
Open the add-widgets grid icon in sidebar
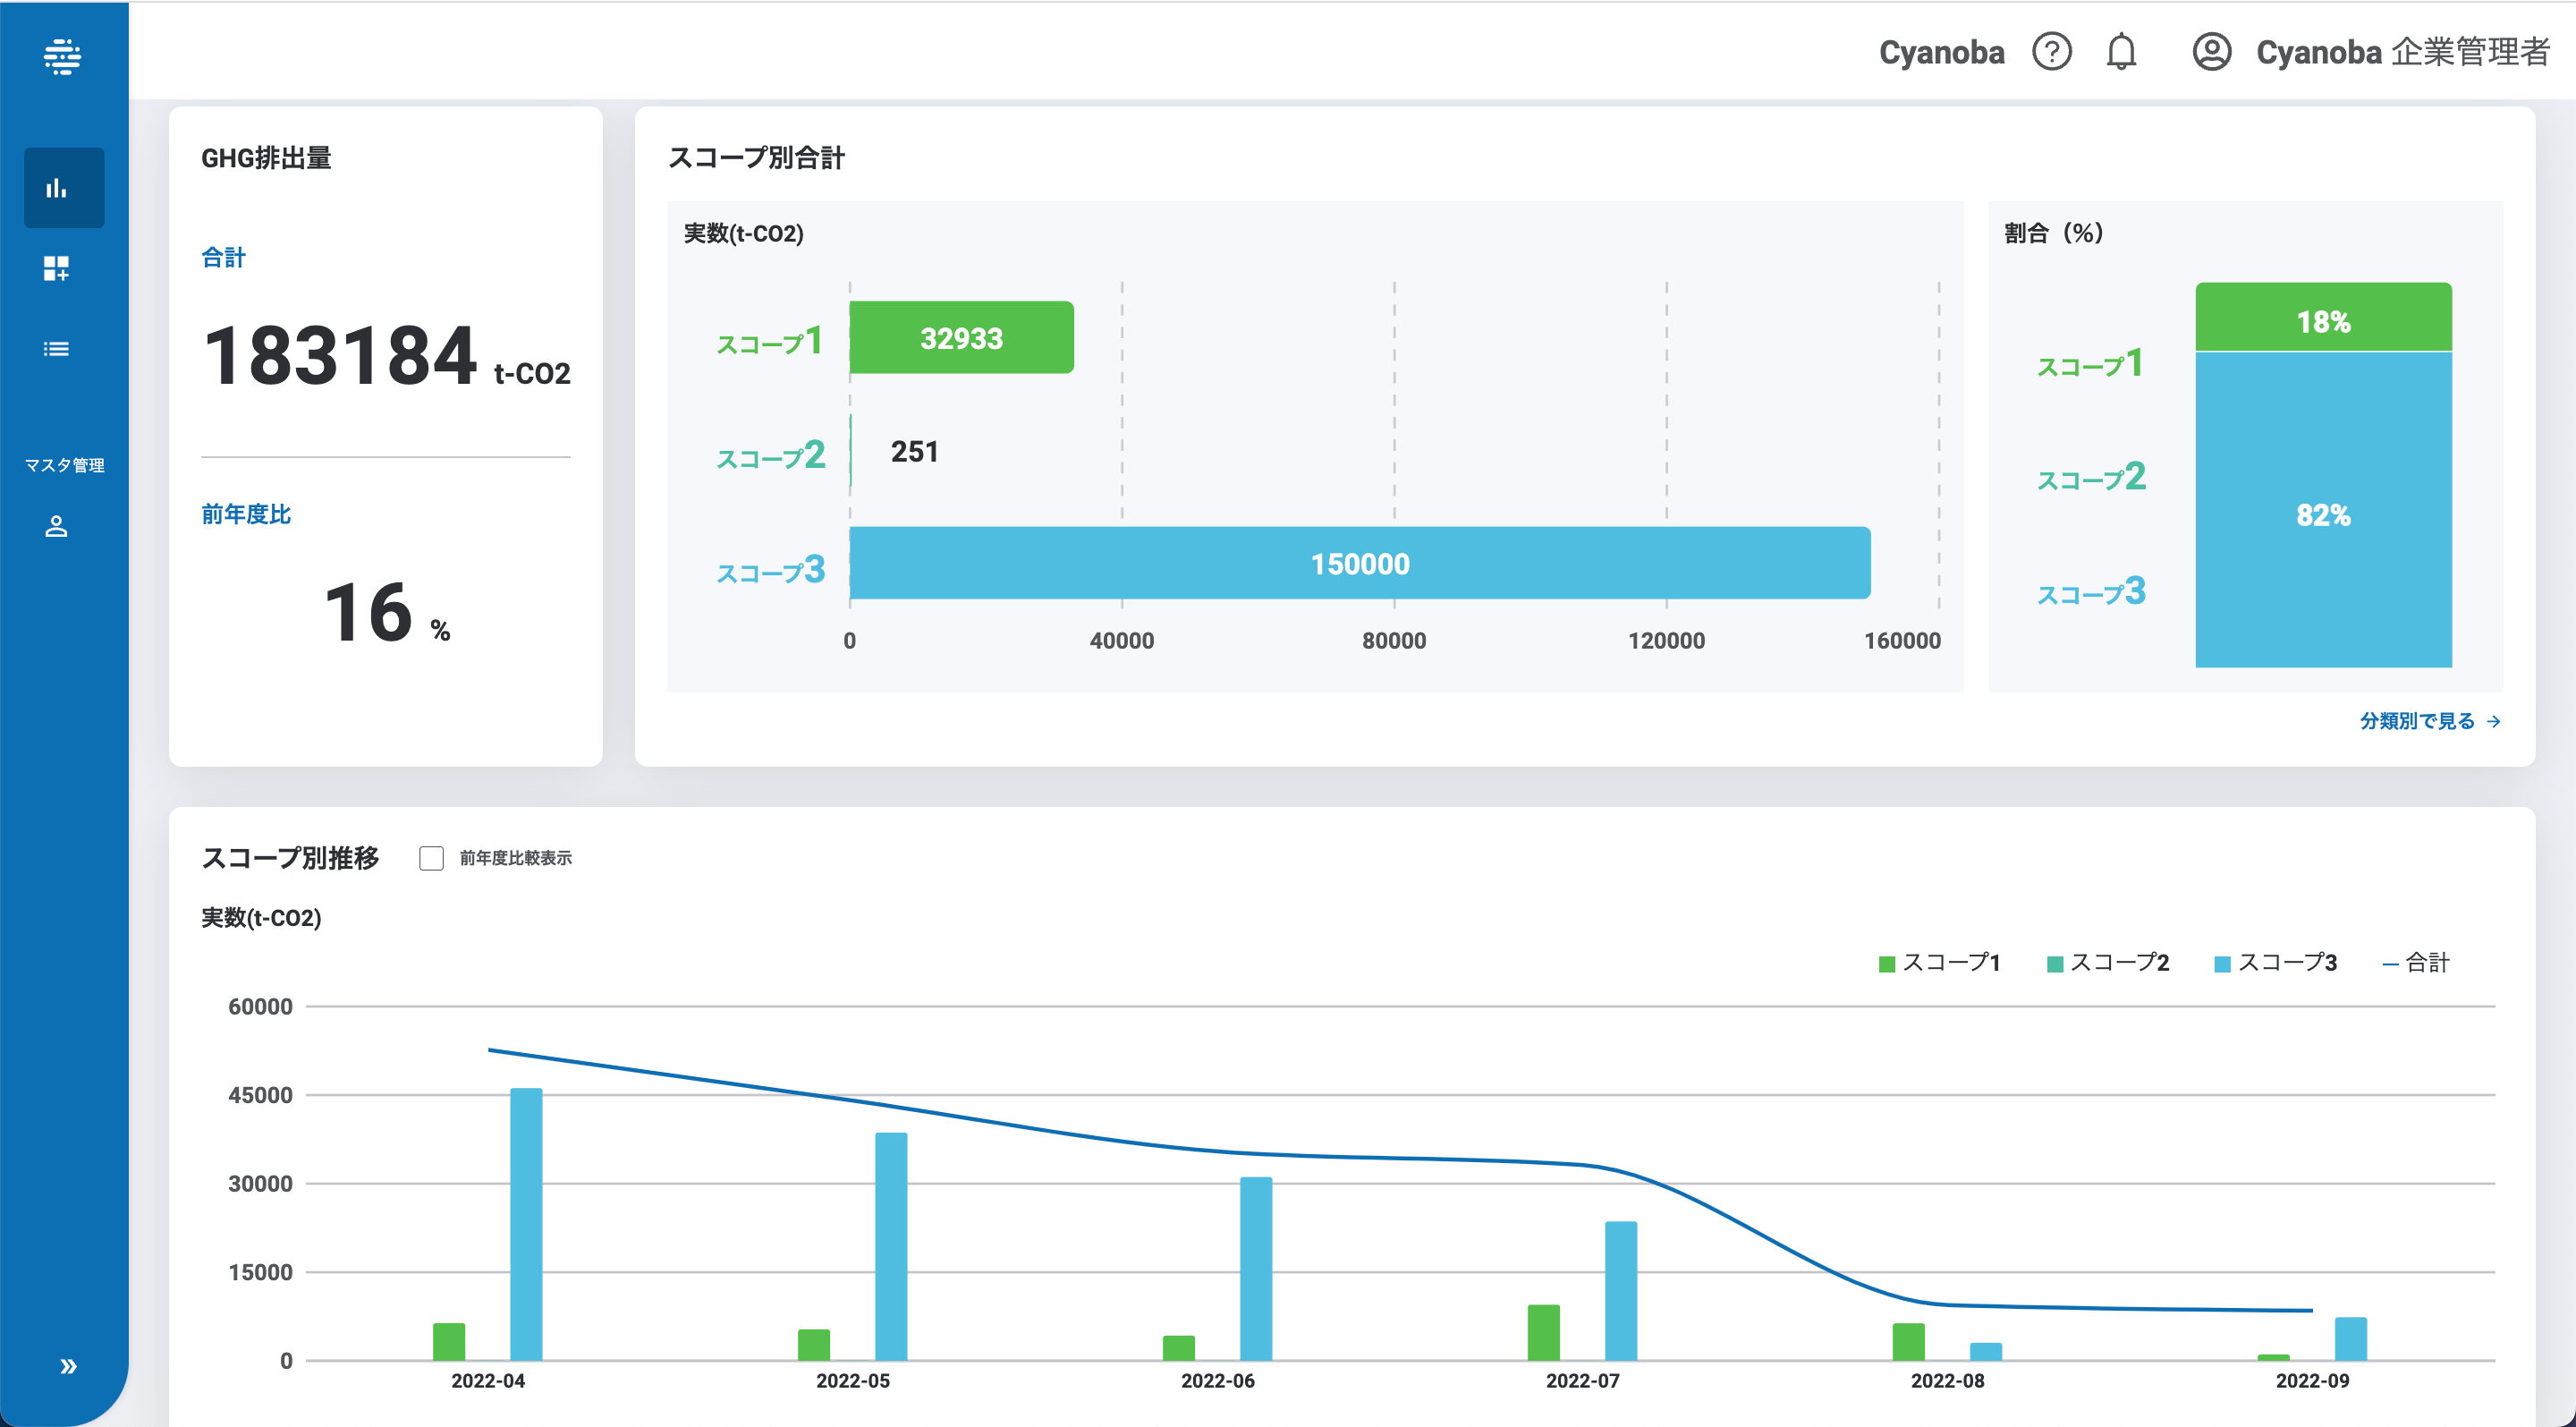pos(57,268)
